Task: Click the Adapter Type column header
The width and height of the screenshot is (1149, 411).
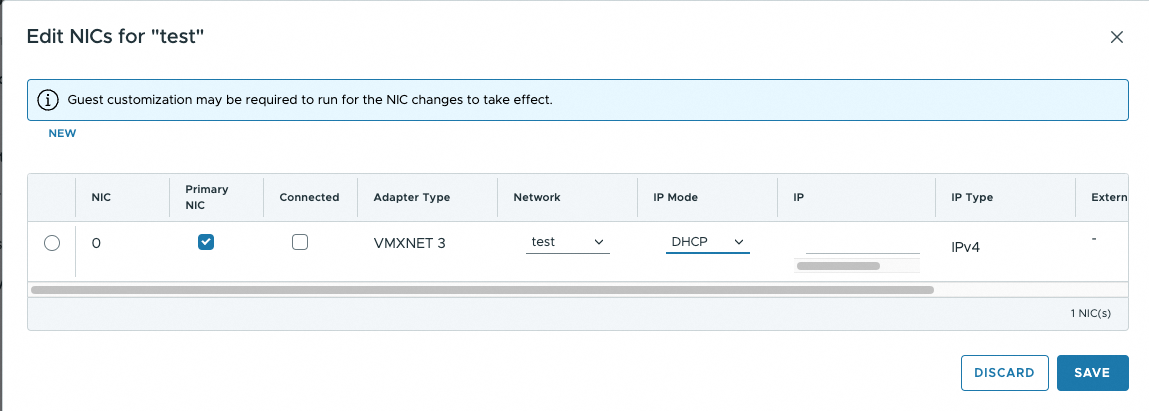Action: (x=411, y=197)
